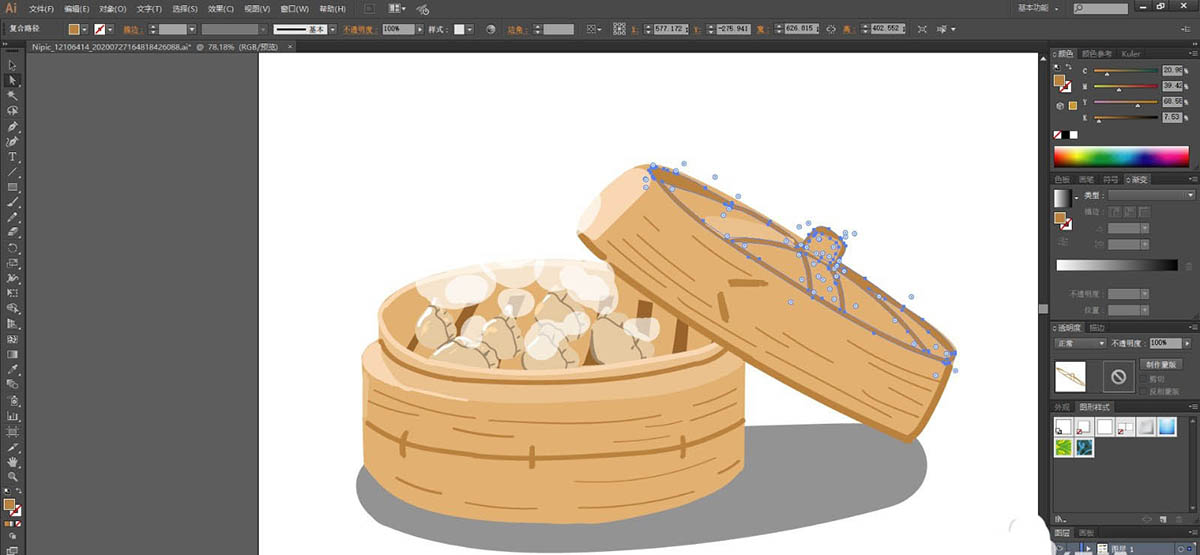Image resolution: width=1200 pixels, height=555 pixels.
Task: Click the Recolor Artwork icon in control bar
Action: click(491, 30)
